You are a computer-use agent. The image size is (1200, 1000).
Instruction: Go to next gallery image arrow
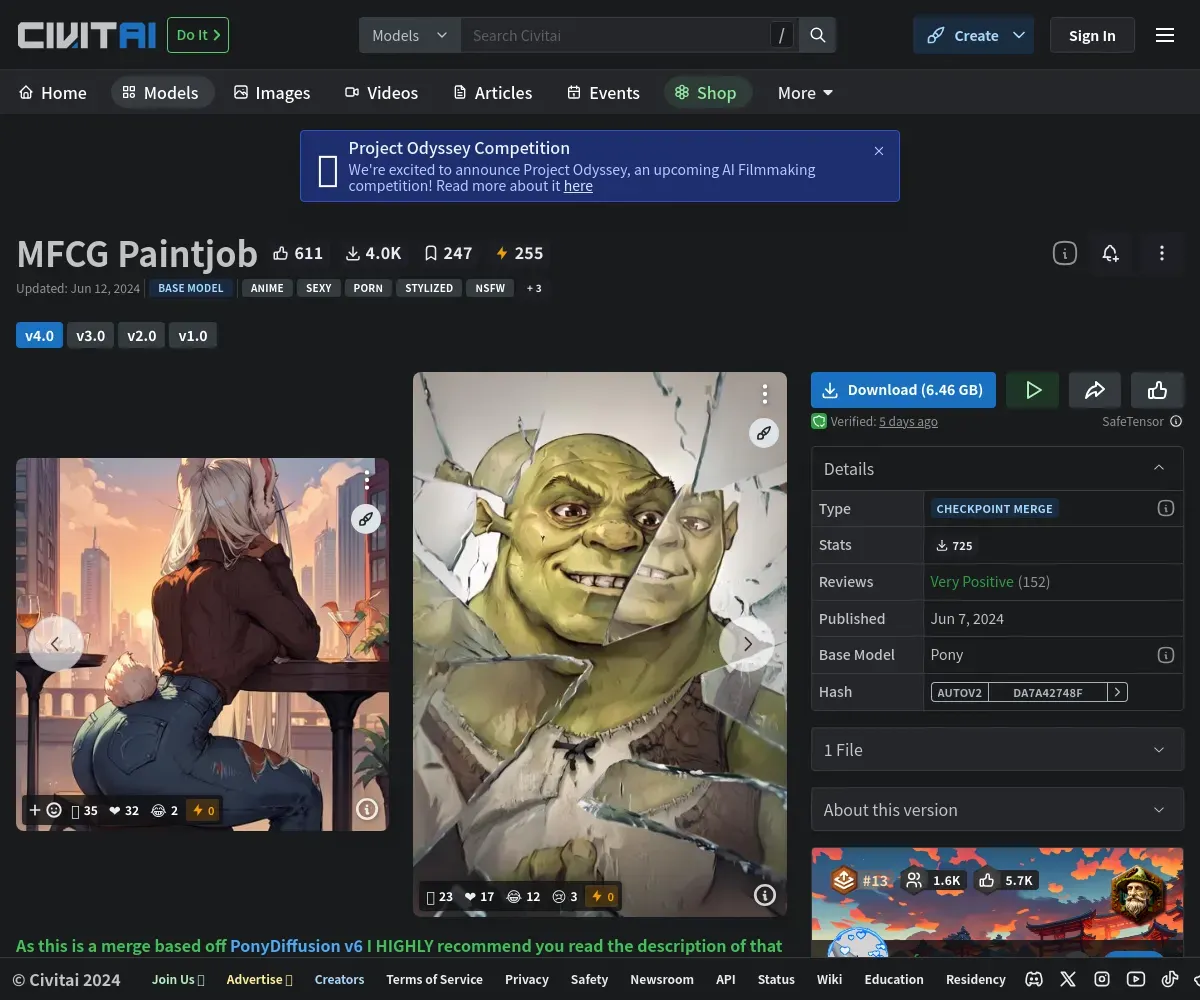747,644
